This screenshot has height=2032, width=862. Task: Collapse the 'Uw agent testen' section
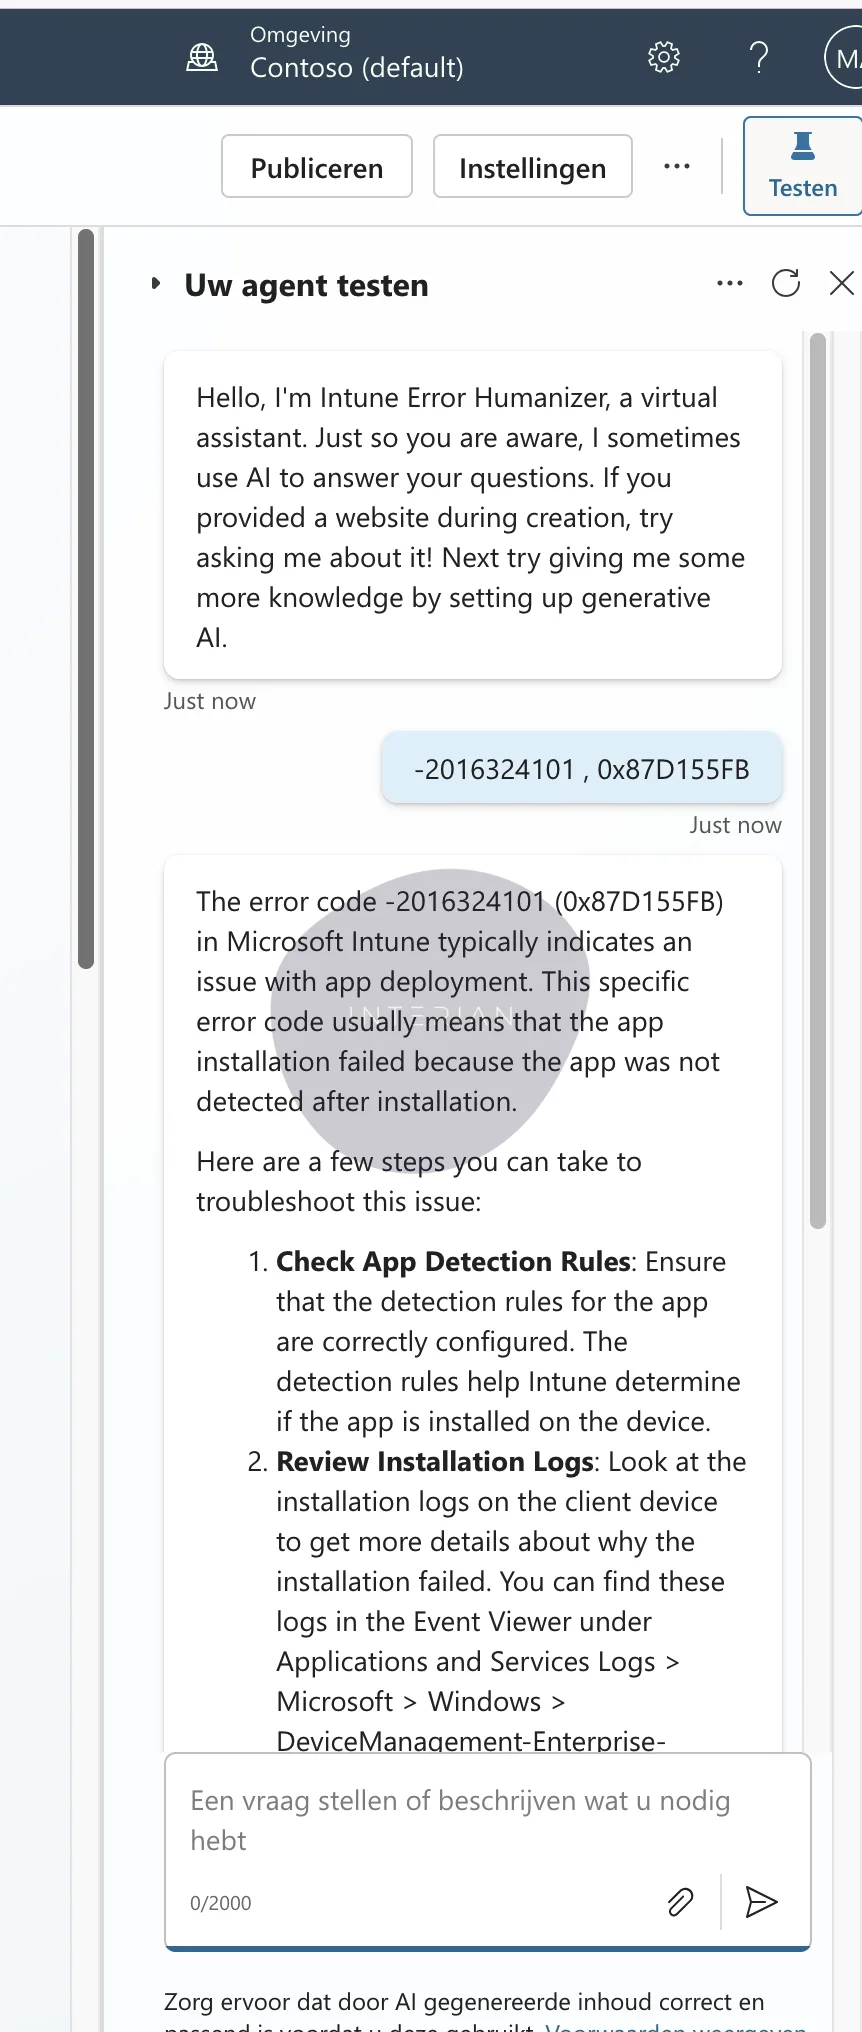click(x=156, y=284)
